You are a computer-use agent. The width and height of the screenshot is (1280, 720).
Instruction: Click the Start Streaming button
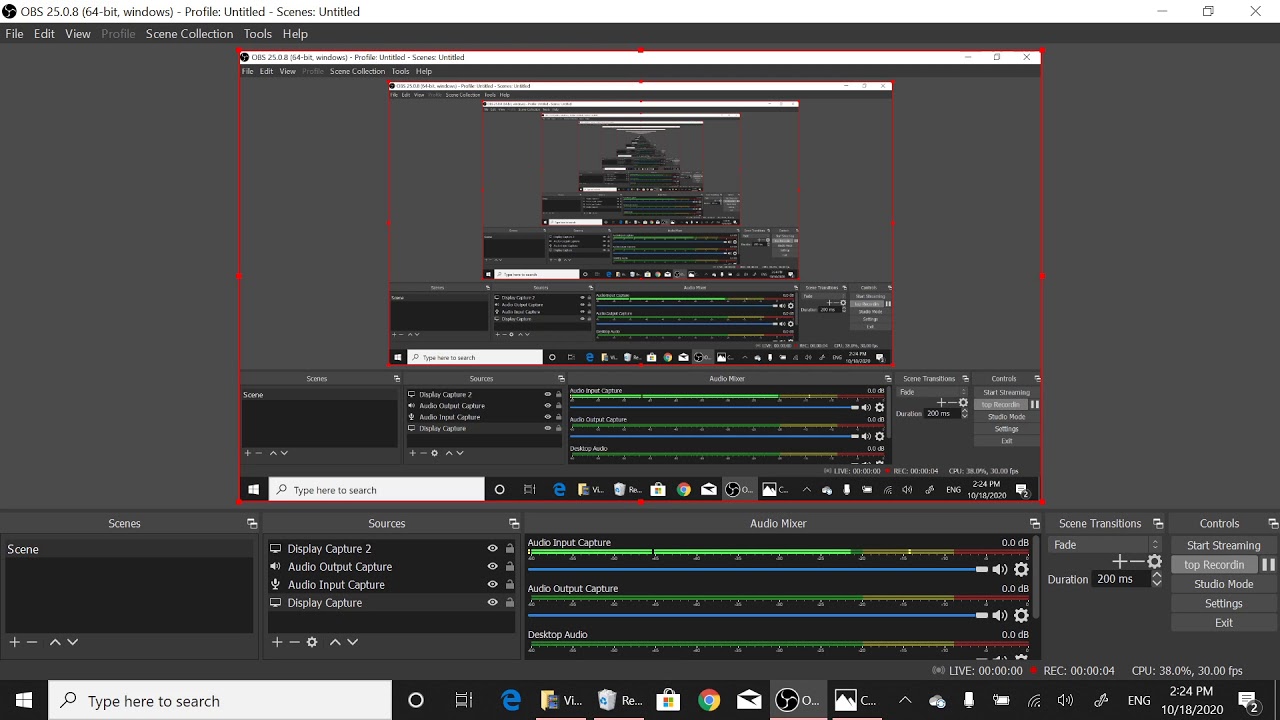(x=1223, y=546)
